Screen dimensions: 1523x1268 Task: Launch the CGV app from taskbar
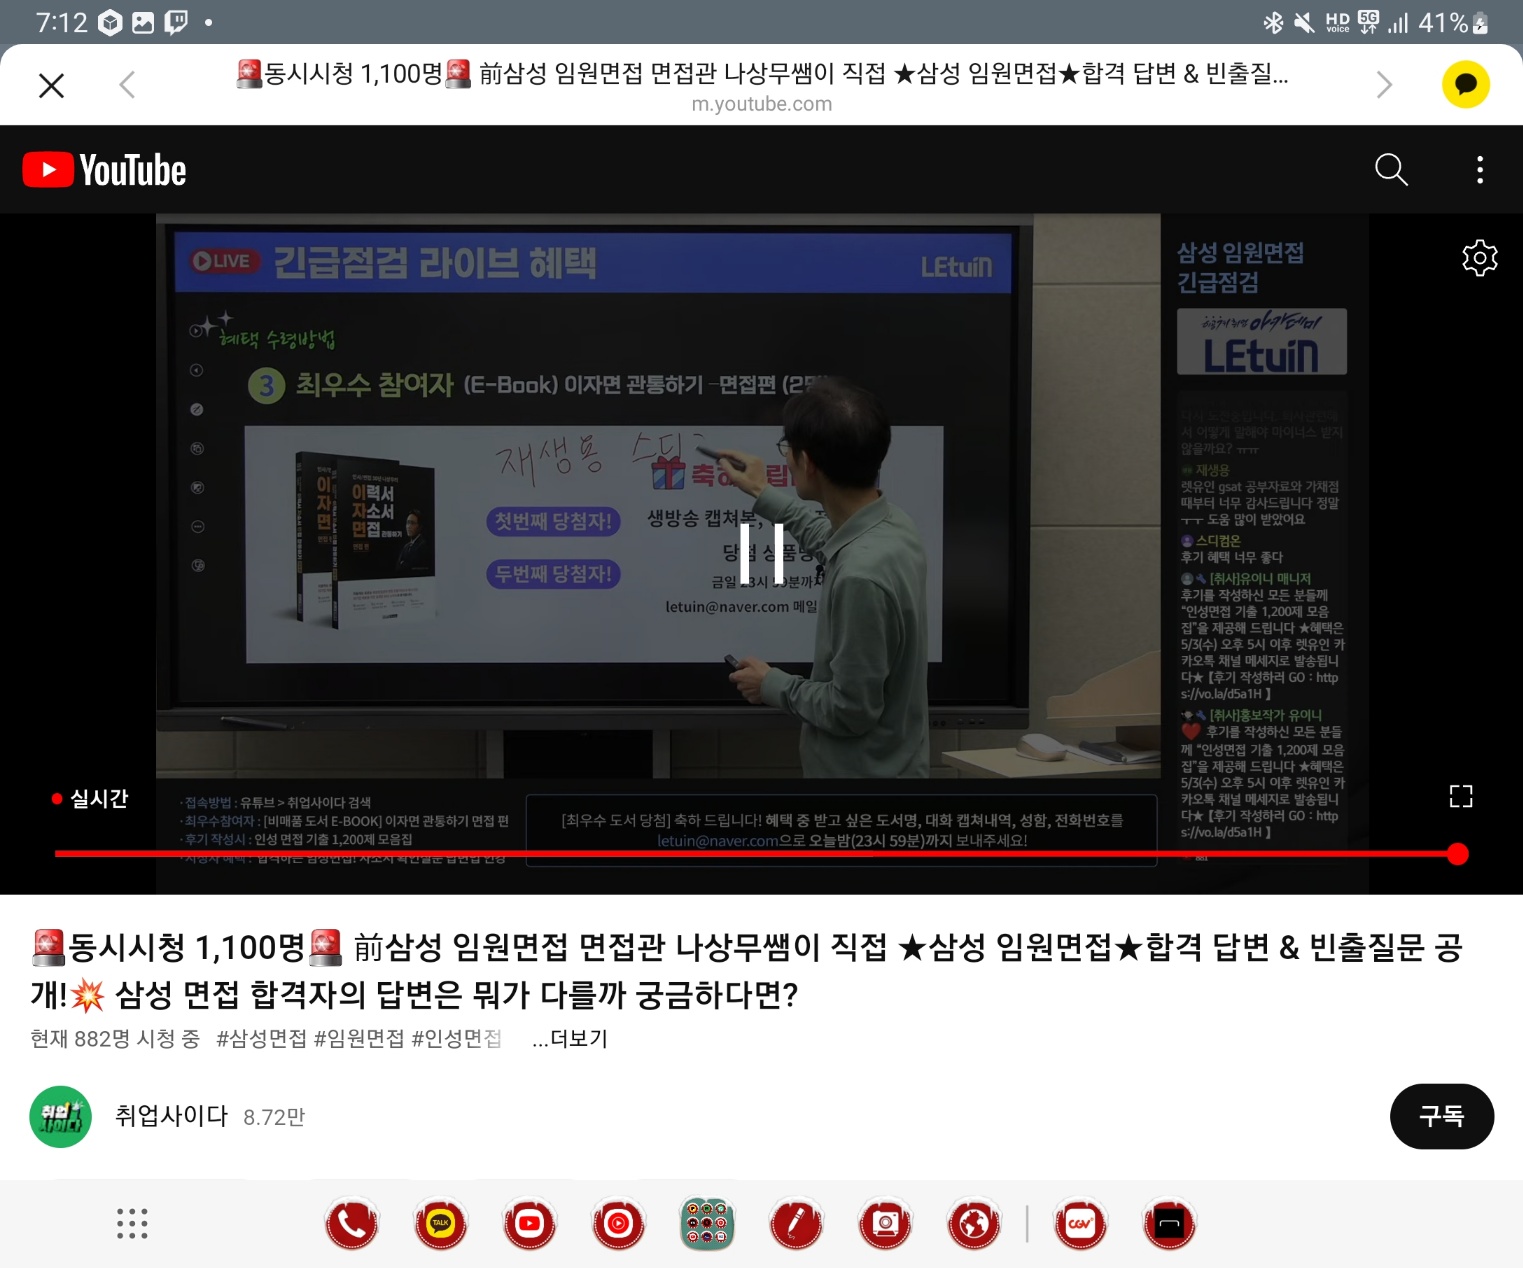(1081, 1224)
